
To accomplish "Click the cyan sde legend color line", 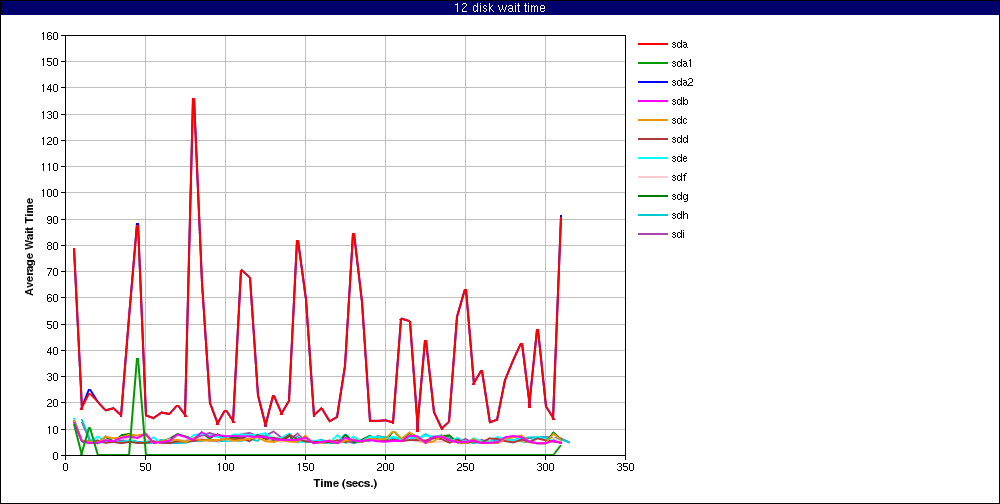I will point(652,158).
